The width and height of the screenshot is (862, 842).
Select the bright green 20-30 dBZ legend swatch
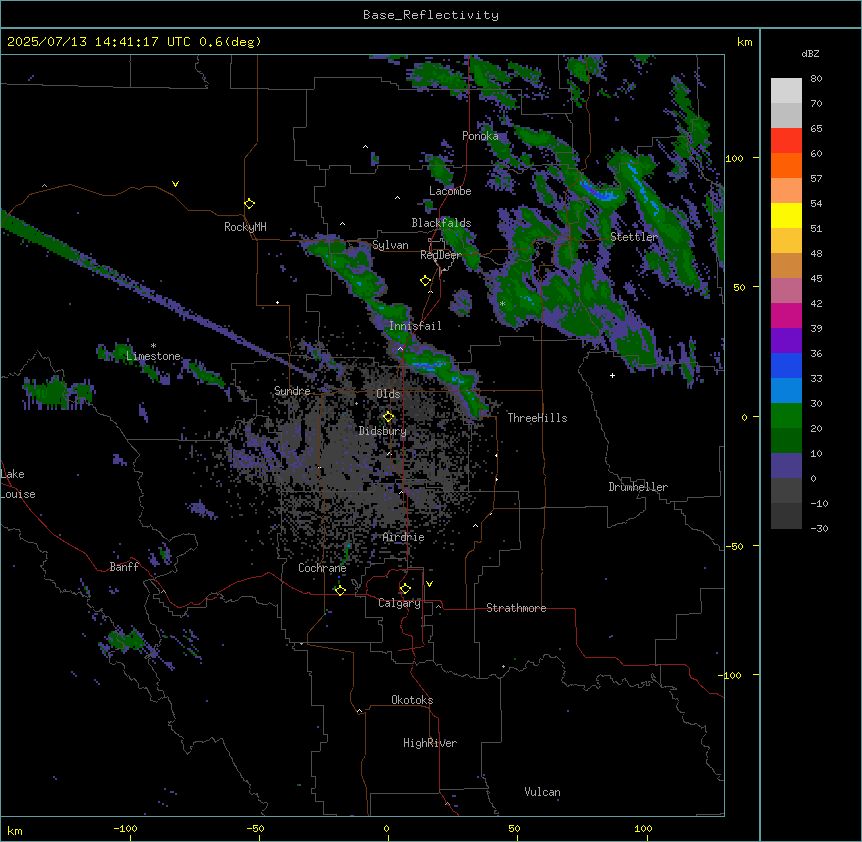786,416
